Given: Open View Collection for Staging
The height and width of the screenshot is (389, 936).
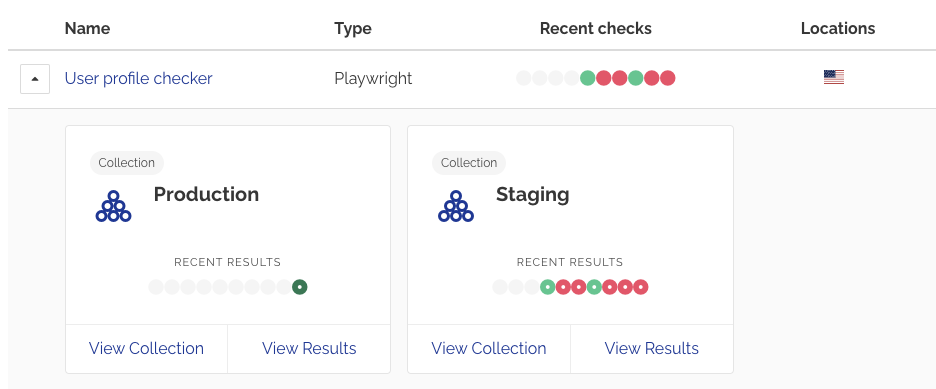Looking at the screenshot, I should pos(489,348).
